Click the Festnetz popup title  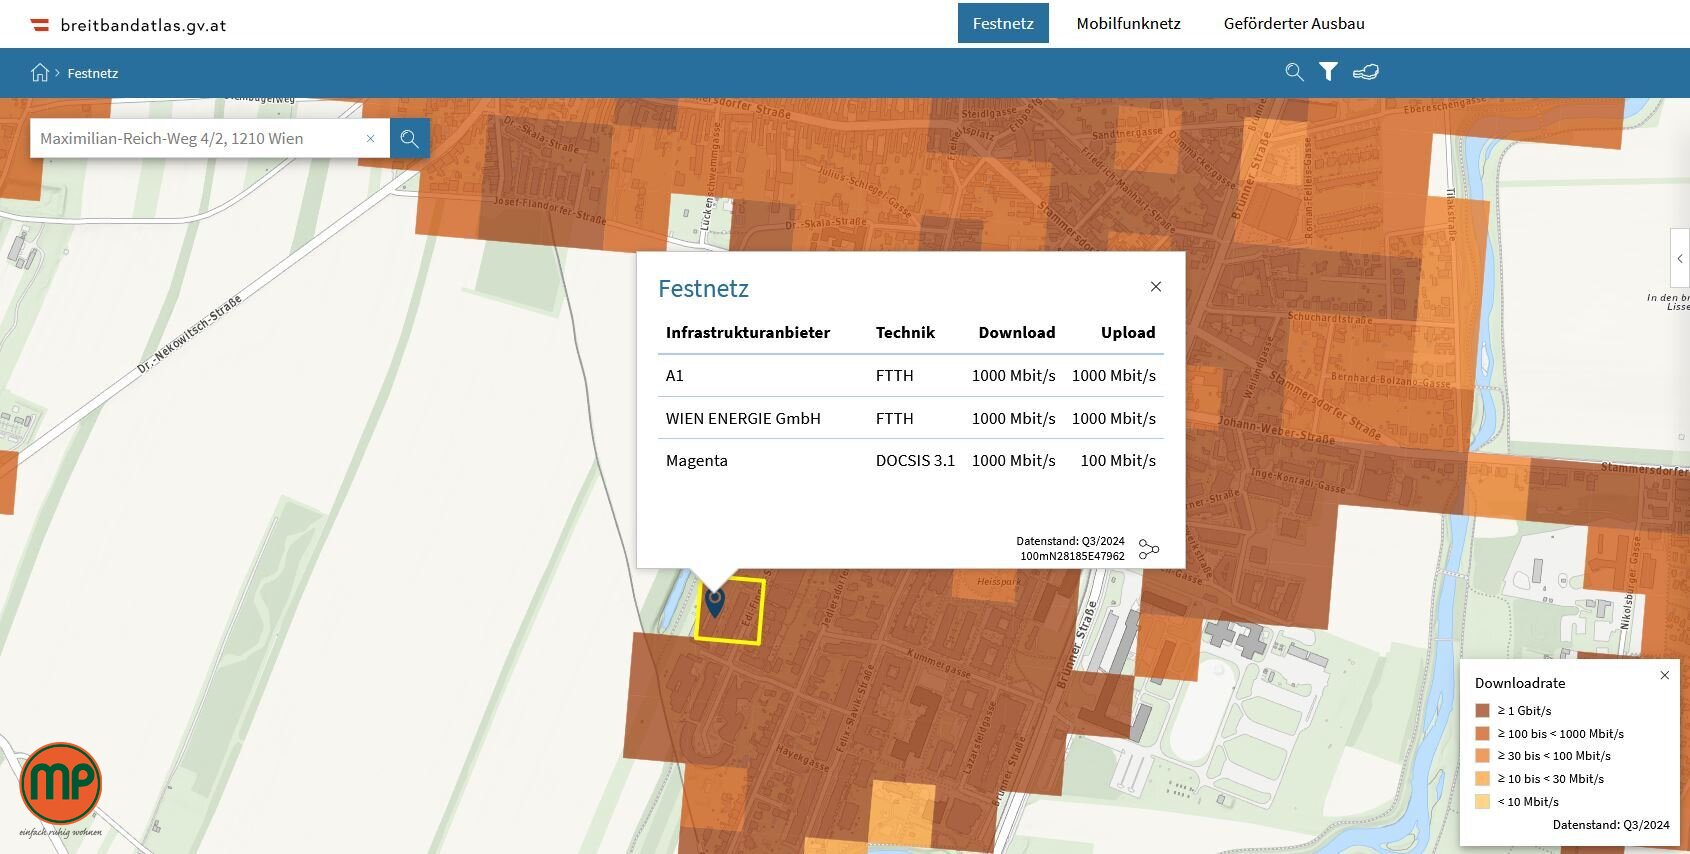click(703, 289)
